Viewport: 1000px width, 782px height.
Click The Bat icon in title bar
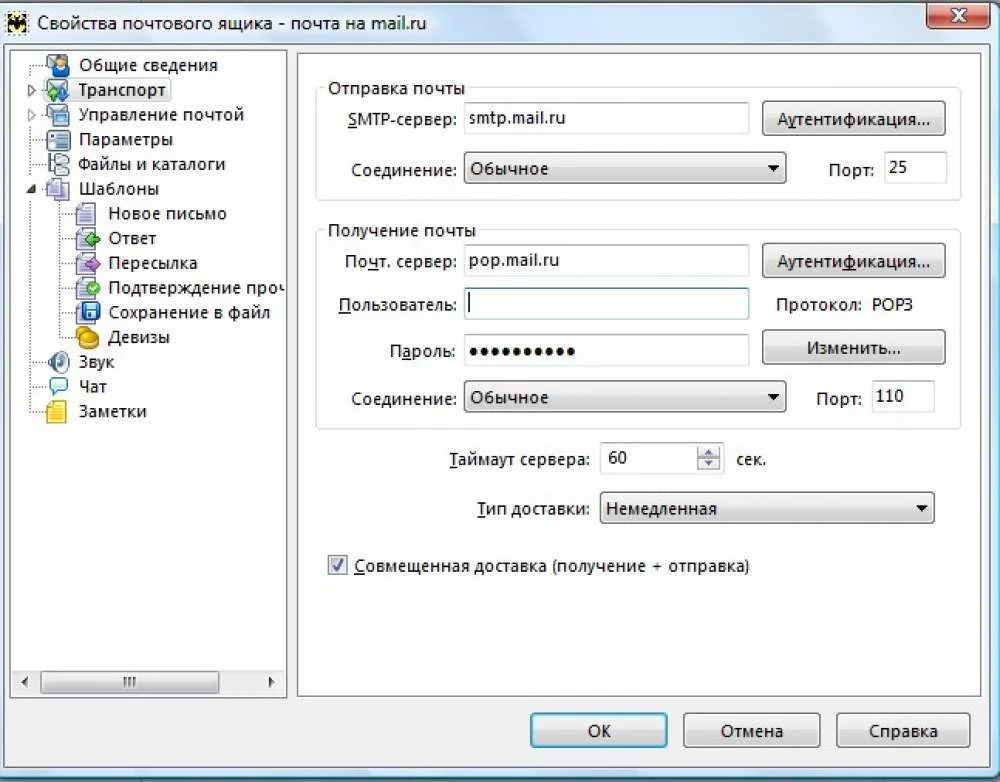[x=17, y=24]
